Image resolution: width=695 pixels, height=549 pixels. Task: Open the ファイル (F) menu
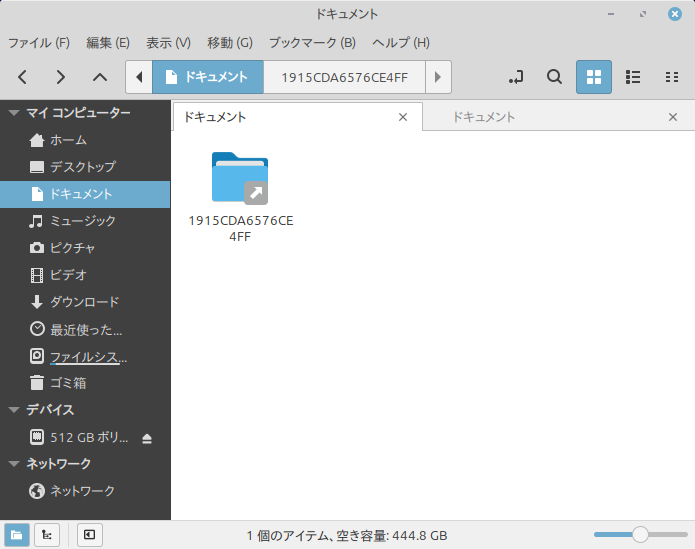click(39, 43)
